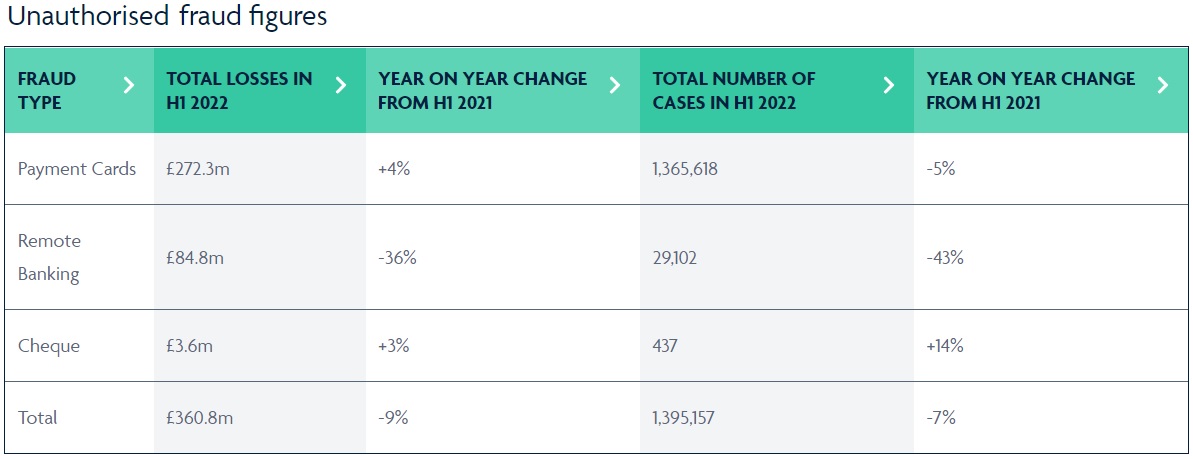Image resolution: width=1193 pixels, height=459 pixels.
Task: Click the £84.8m Remote Banking losses
Action: [195, 257]
